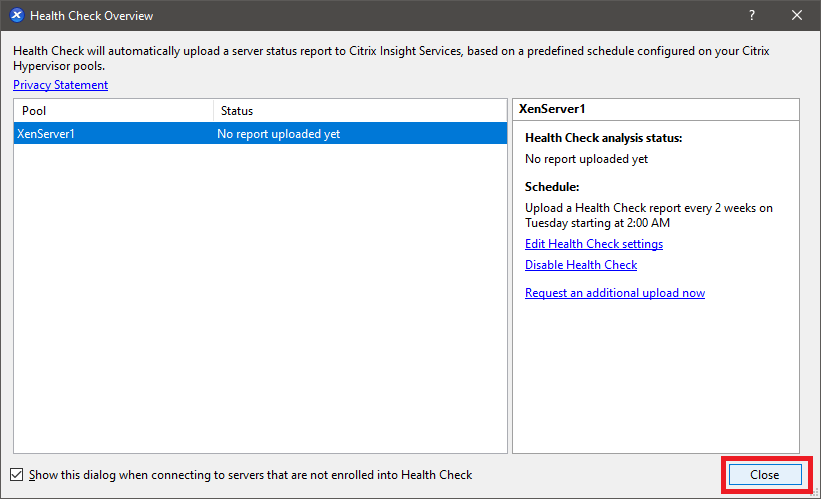Click the Disable Health Check link
Image resolution: width=821 pixels, height=499 pixels.
[x=581, y=265]
